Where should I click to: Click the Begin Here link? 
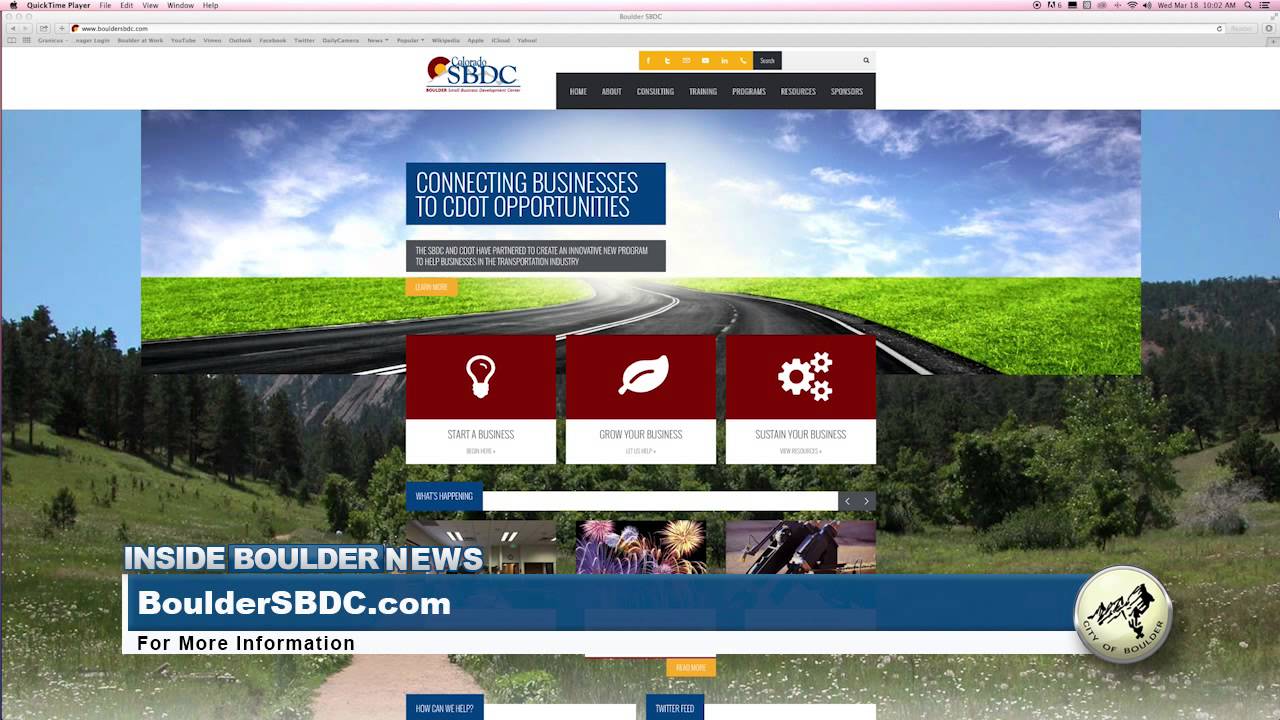(481, 451)
